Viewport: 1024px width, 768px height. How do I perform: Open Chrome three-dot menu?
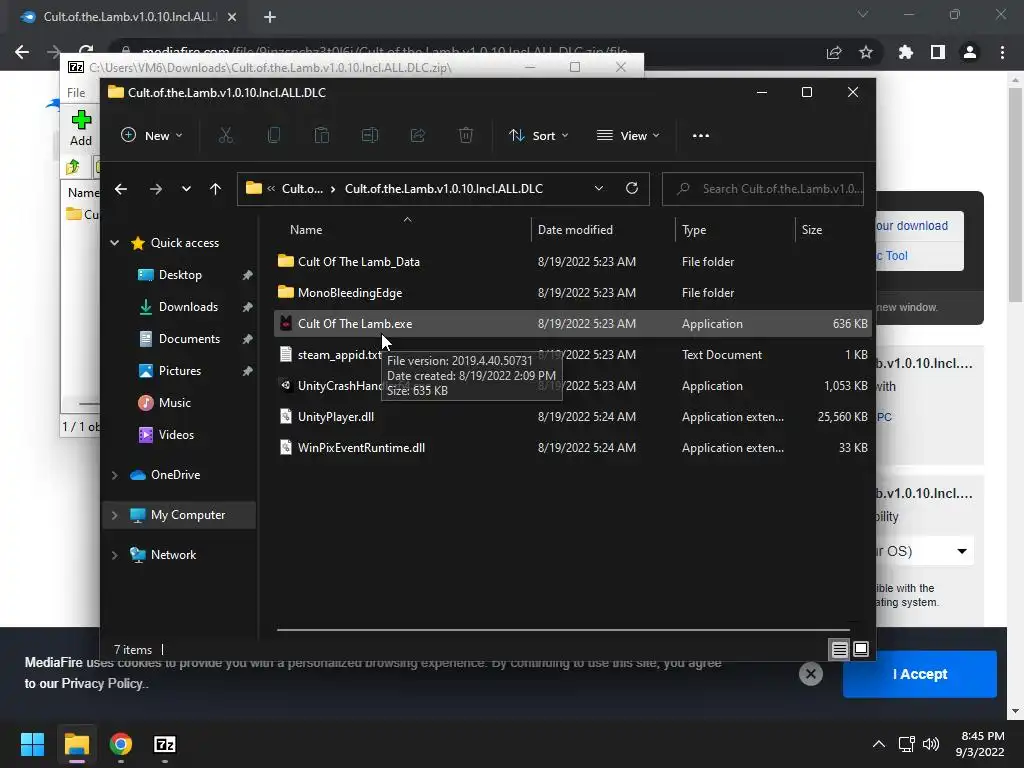point(1002,52)
